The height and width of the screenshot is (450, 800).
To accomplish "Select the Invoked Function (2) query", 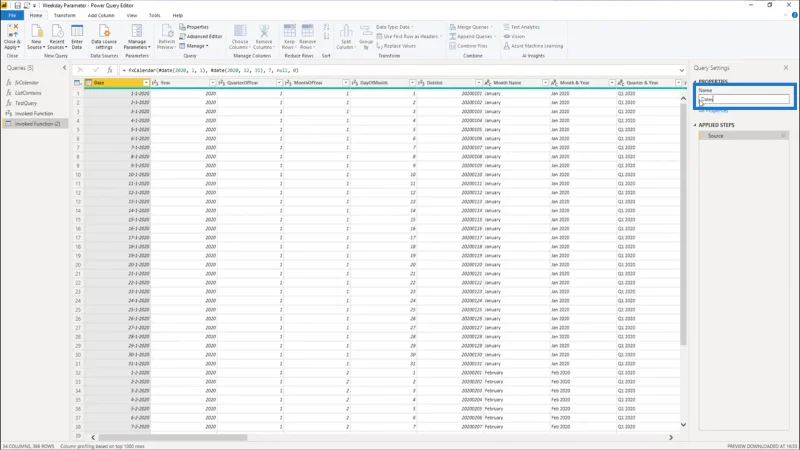I will (35, 123).
